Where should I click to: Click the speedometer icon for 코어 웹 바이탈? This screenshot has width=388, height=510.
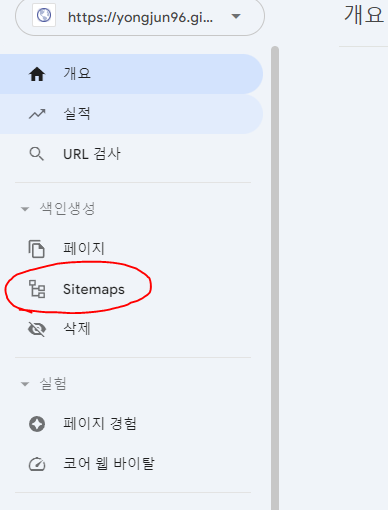coord(37,464)
